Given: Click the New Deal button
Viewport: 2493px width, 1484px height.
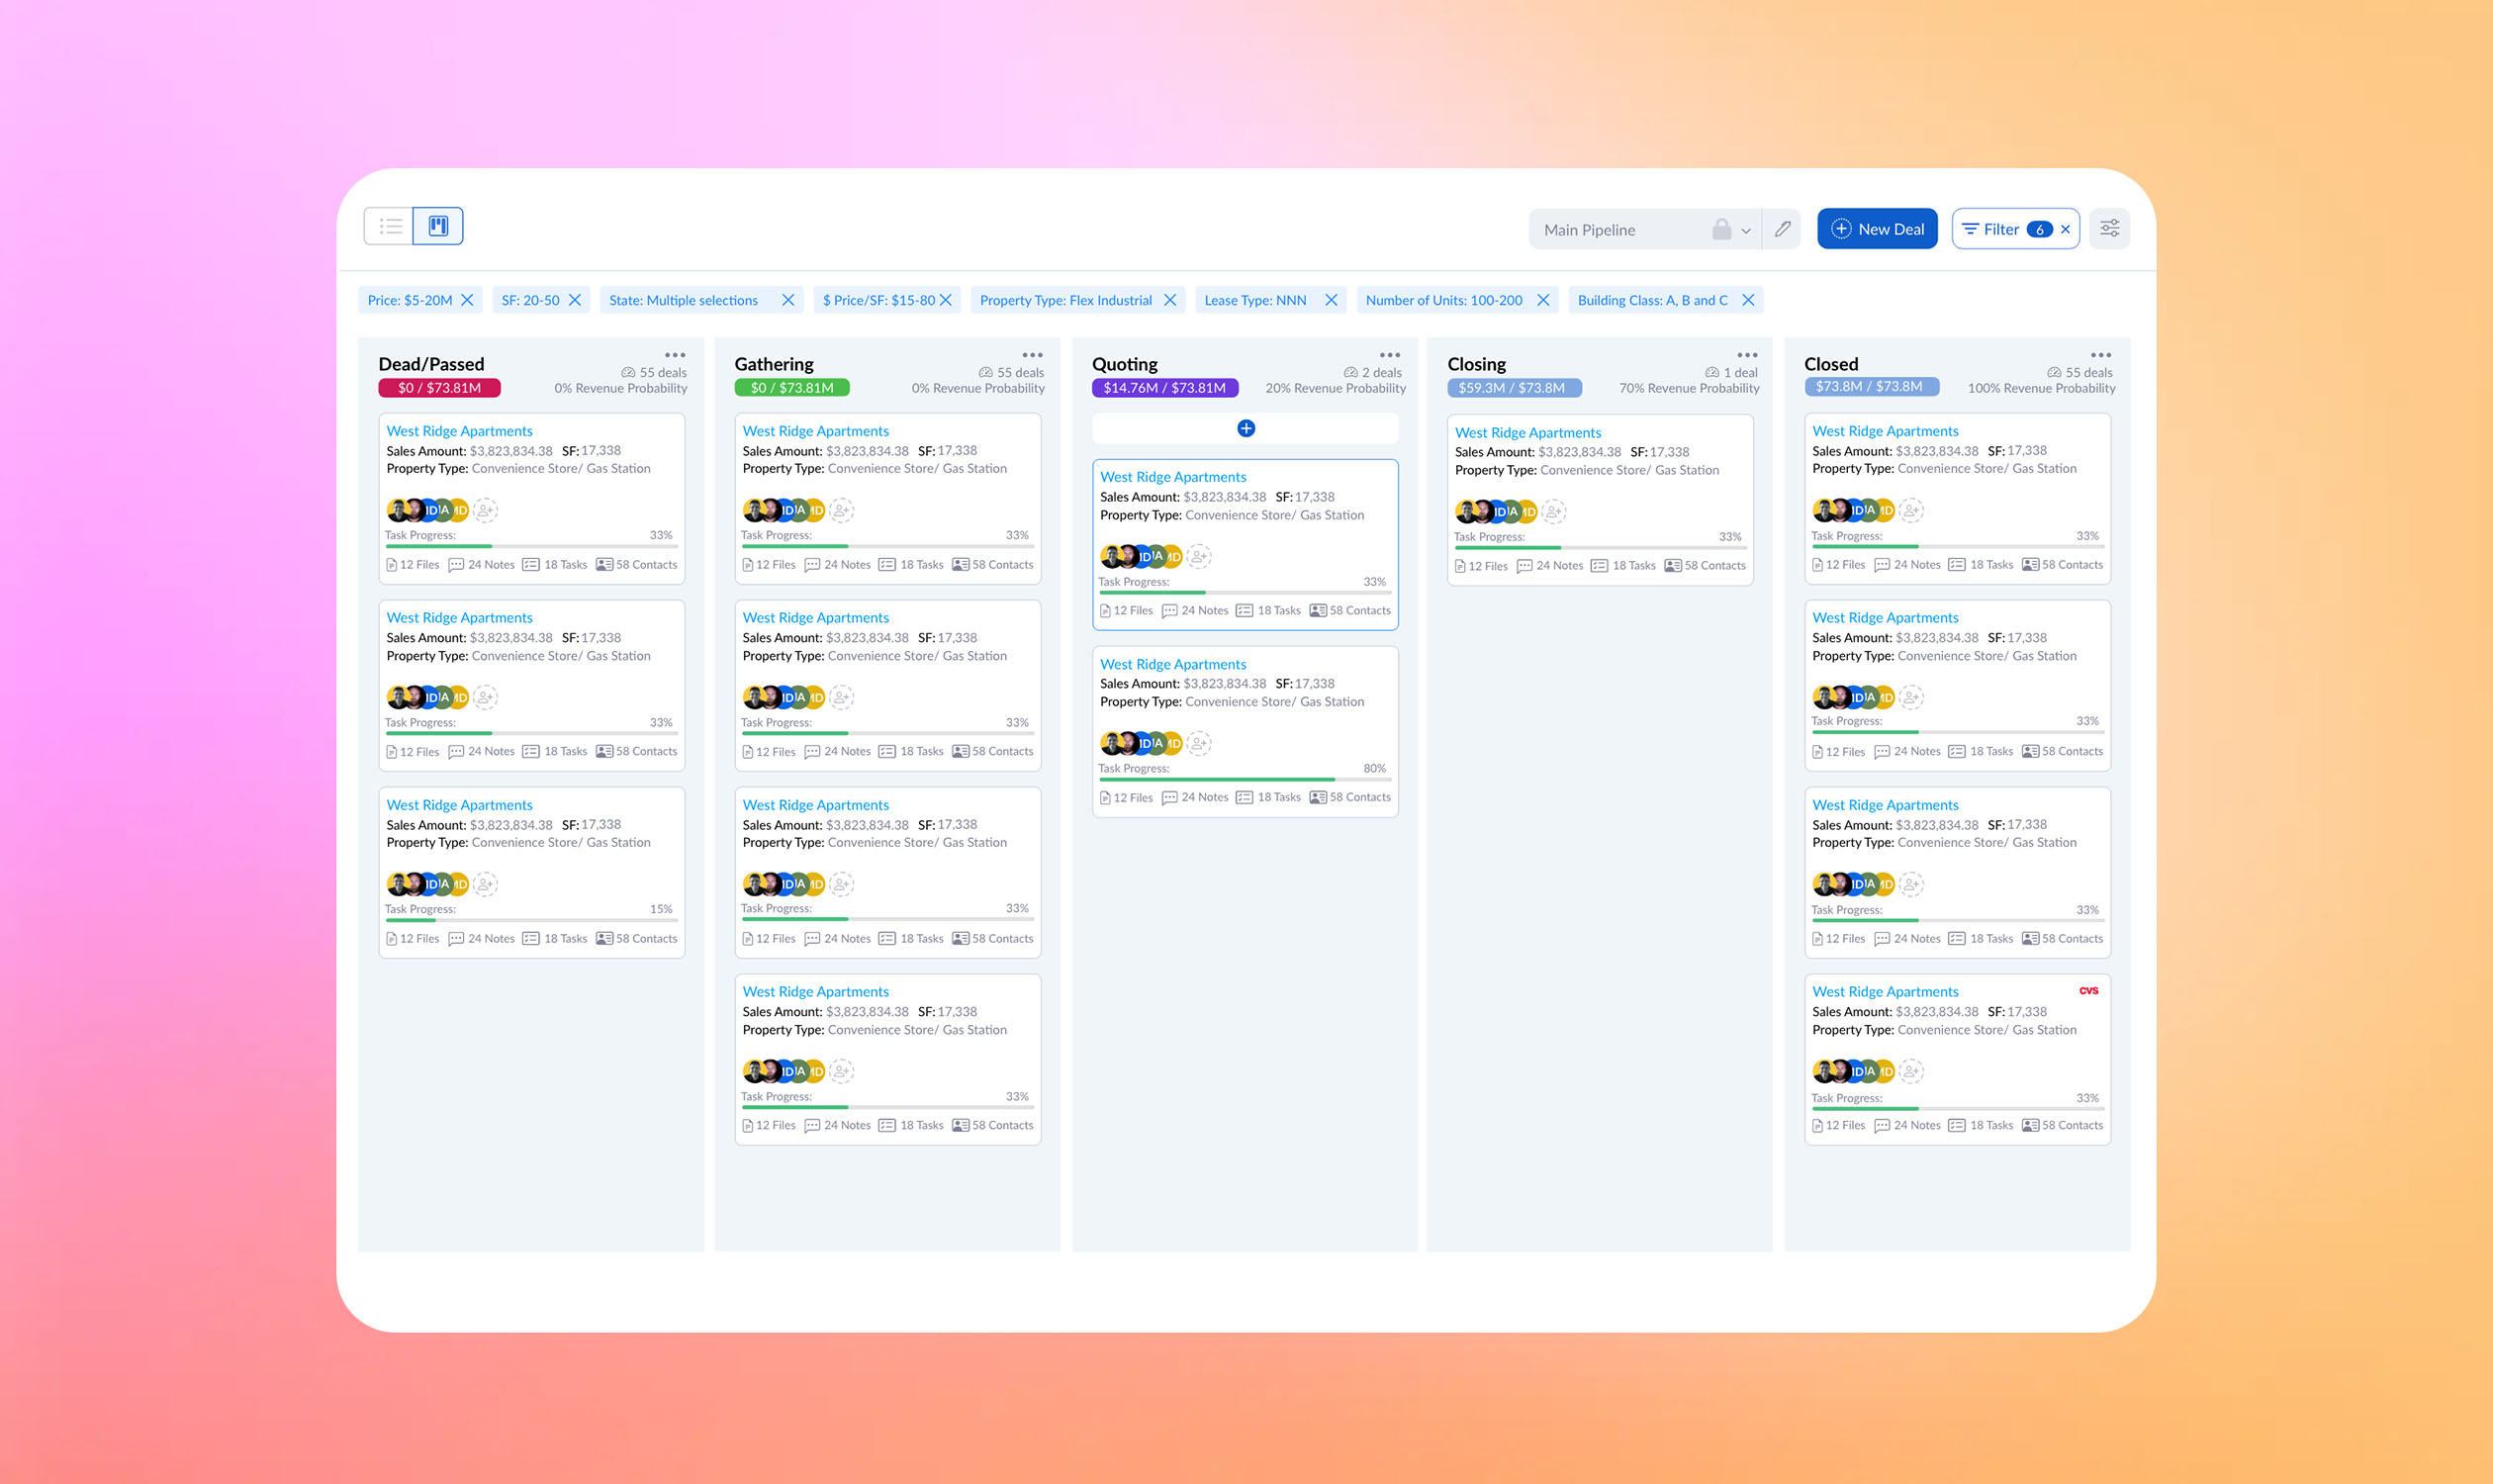Looking at the screenshot, I should point(1877,229).
